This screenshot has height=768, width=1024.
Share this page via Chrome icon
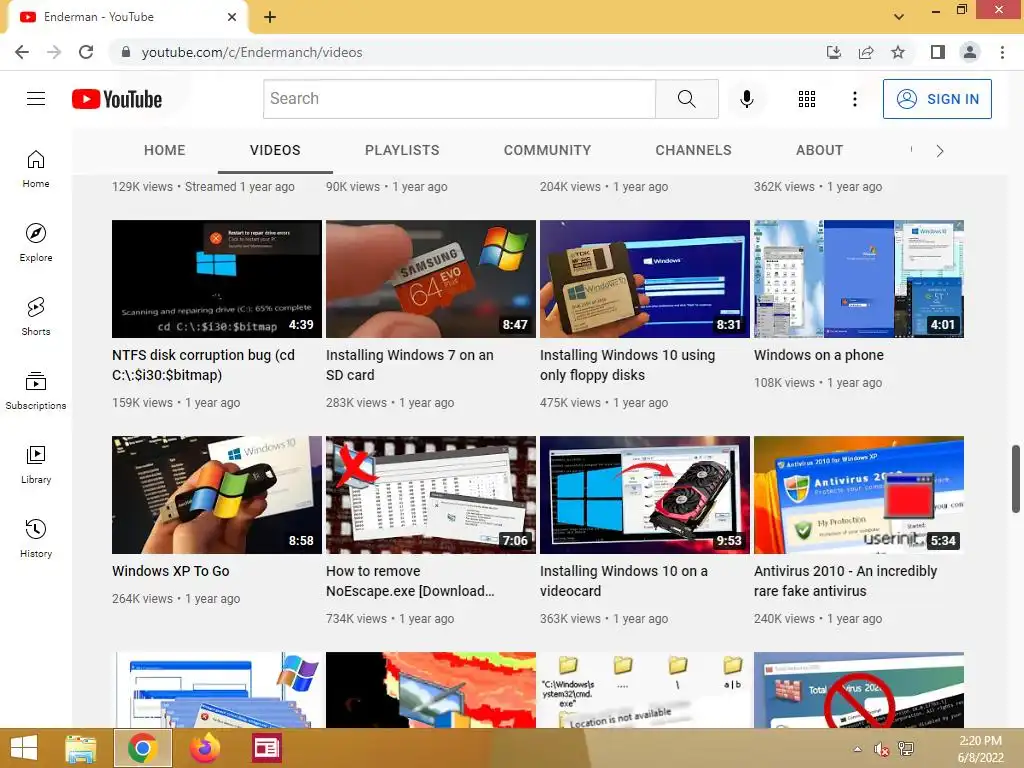point(866,52)
